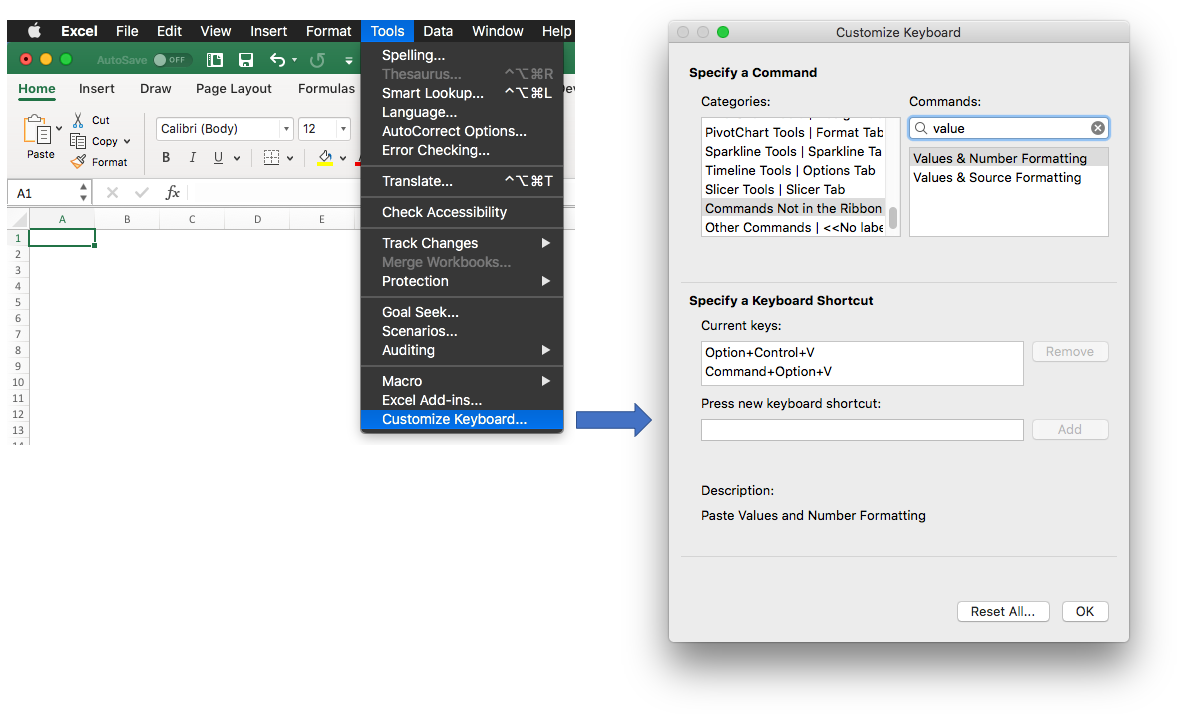Expand the Fill Color dropdown arrow
This screenshot has height=714, width=1189.
click(x=343, y=158)
